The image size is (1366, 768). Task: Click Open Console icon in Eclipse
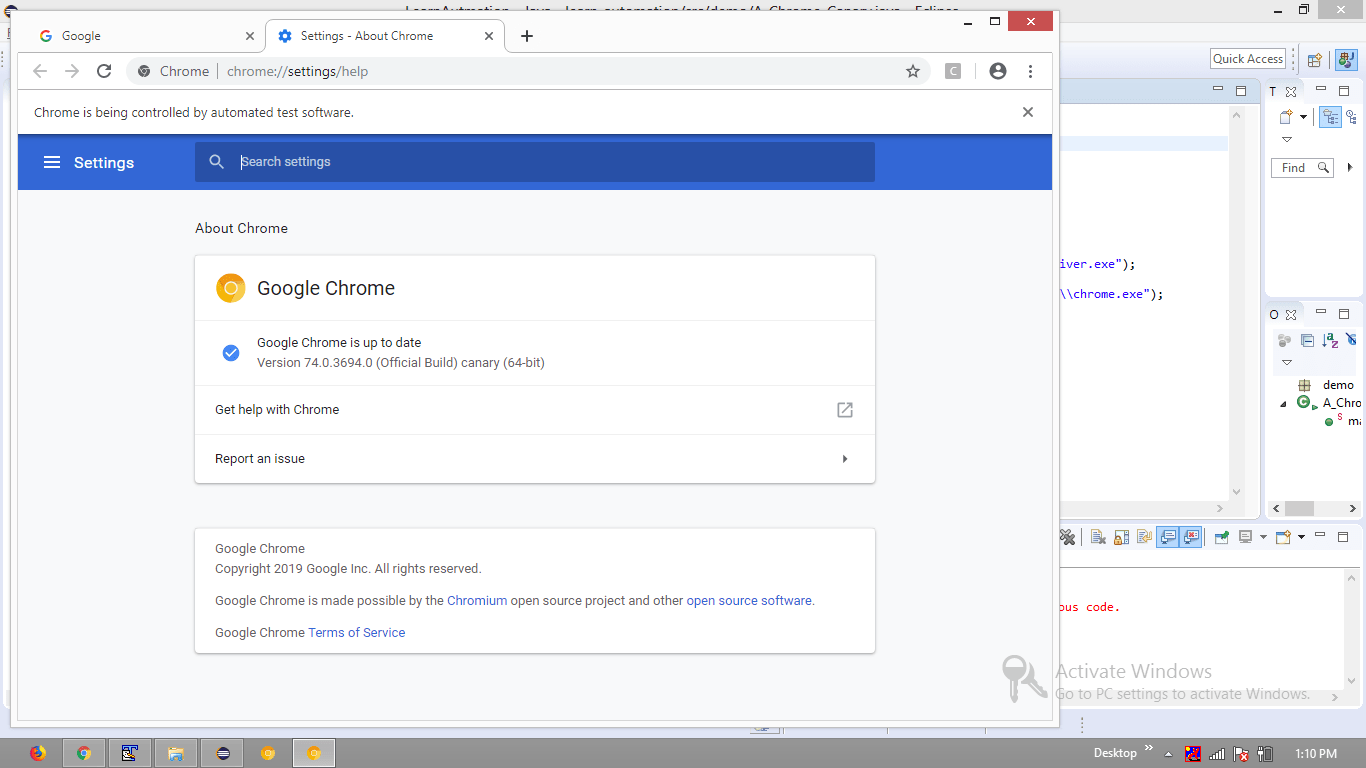coord(1283,537)
